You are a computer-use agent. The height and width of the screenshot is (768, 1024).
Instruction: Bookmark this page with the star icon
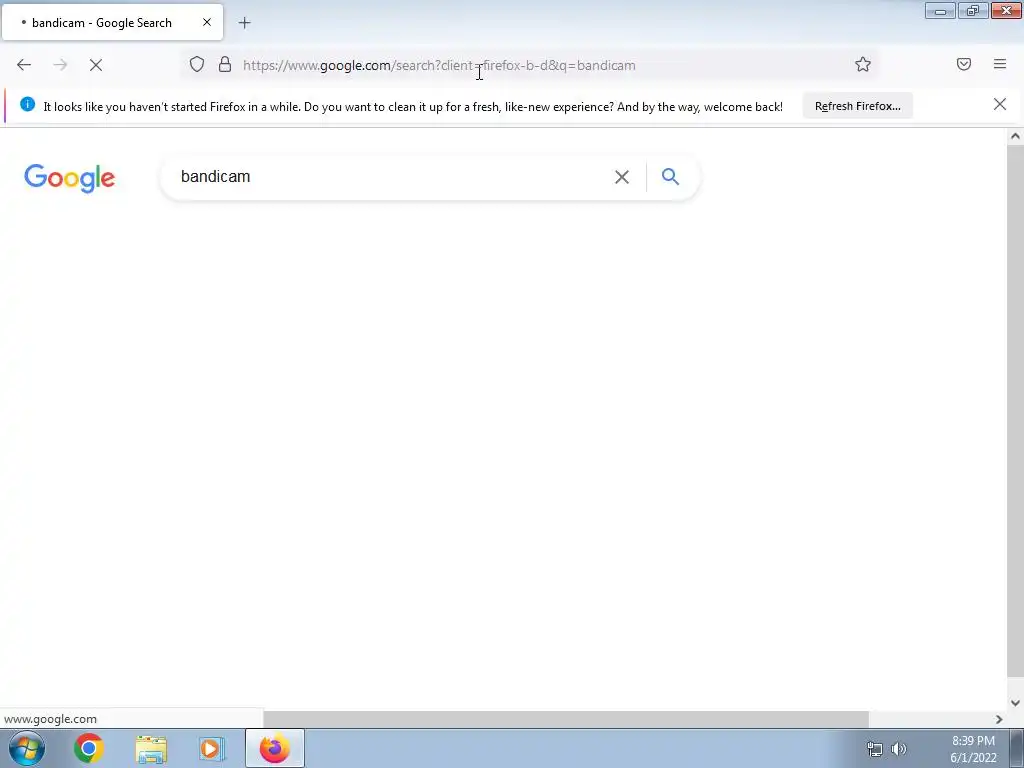pyautogui.click(x=863, y=64)
